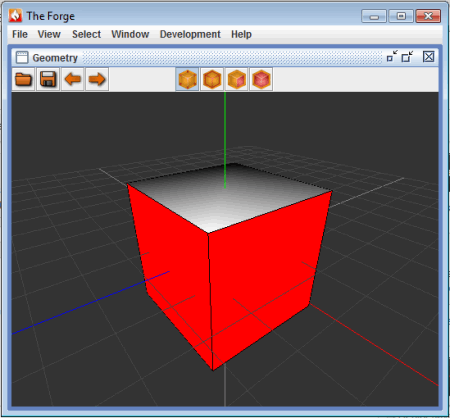Minimize The Forge window
The width and height of the screenshot is (450, 418).
[374, 16]
